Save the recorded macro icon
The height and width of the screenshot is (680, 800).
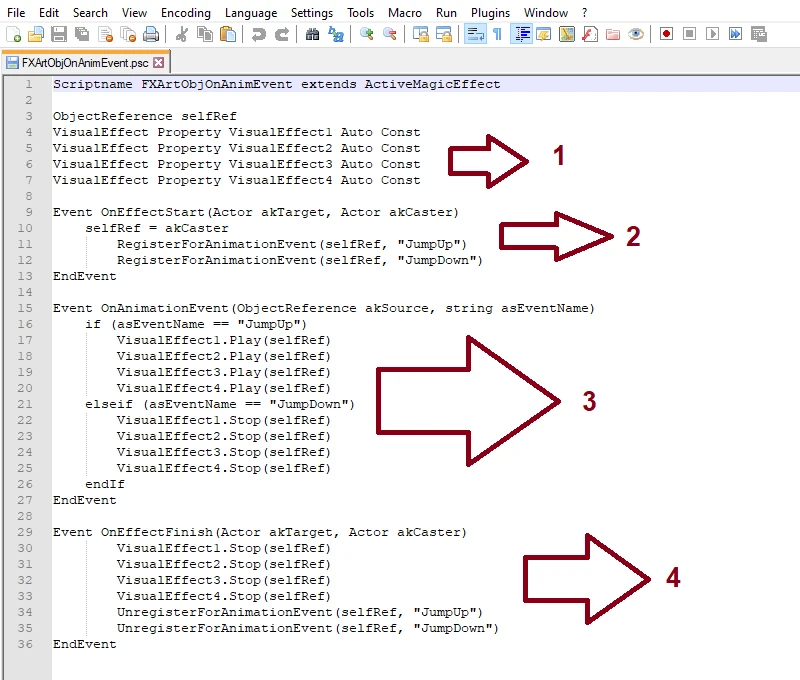click(759, 34)
